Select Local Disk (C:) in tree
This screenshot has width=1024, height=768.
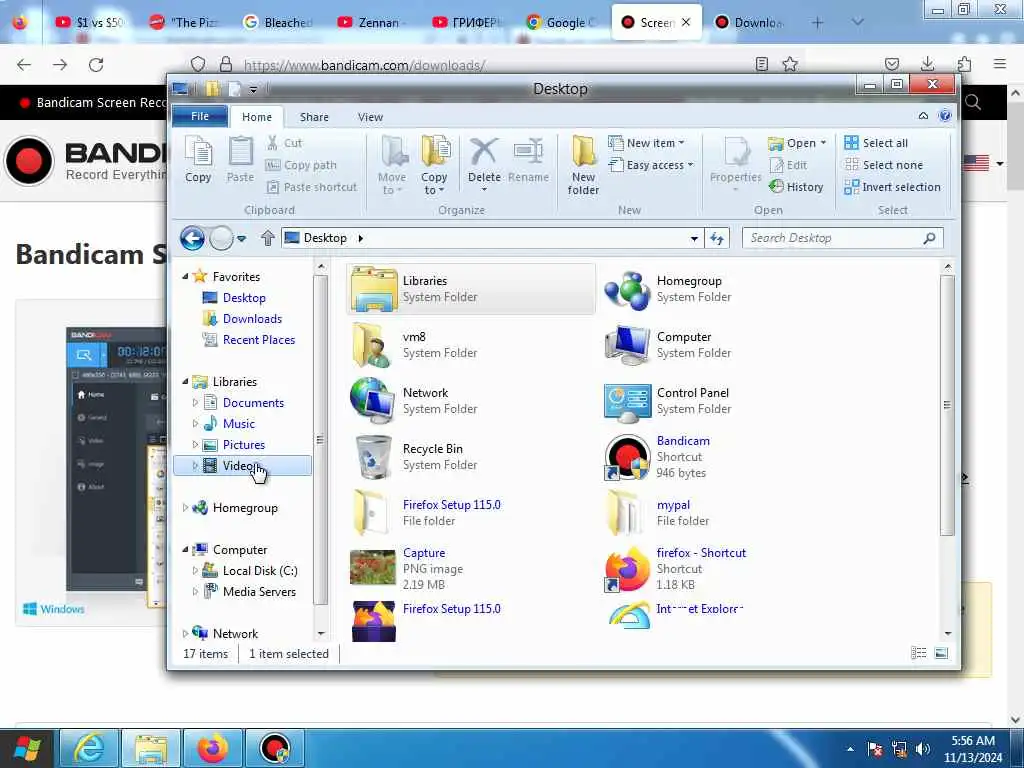click(x=260, y=571)
